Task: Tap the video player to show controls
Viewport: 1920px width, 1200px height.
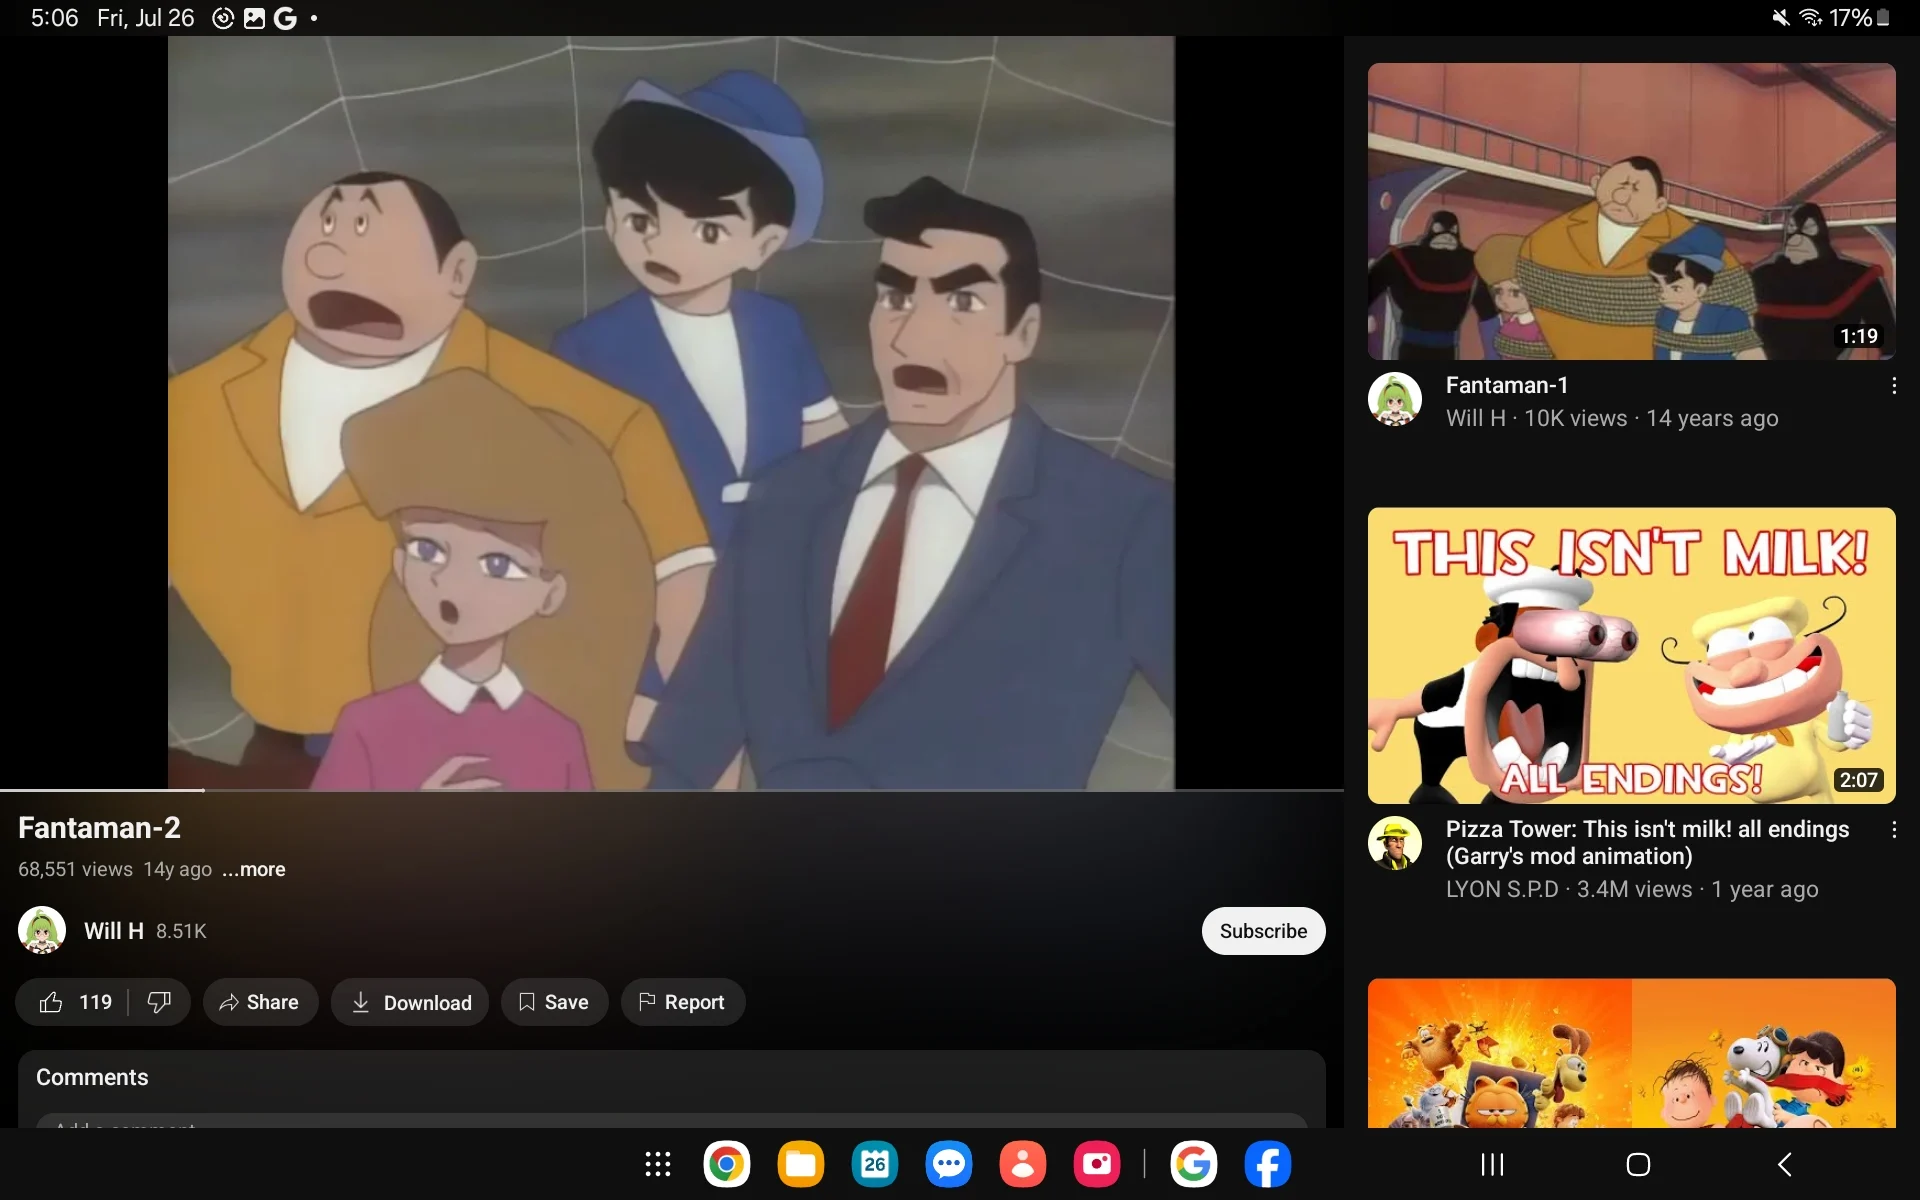Action: click(x=671, y=413)
